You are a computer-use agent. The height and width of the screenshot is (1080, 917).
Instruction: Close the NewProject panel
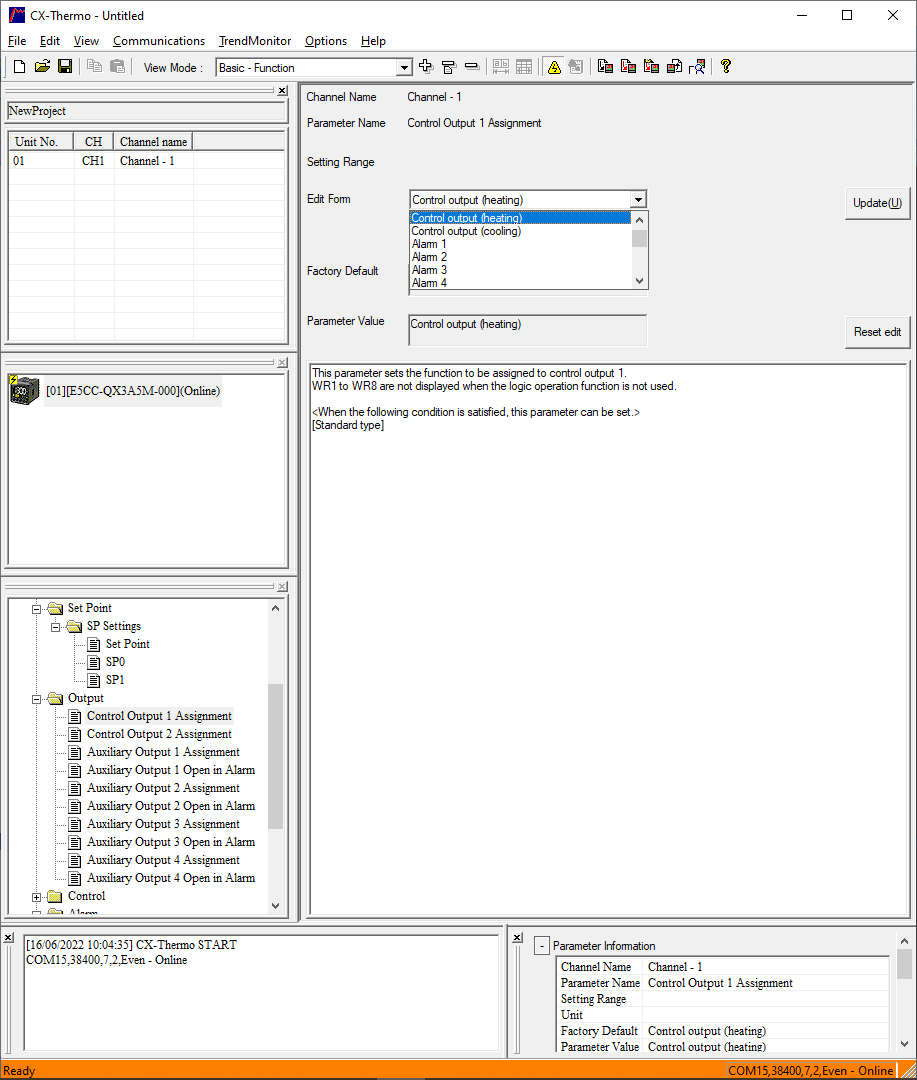[x=282, y=91]
